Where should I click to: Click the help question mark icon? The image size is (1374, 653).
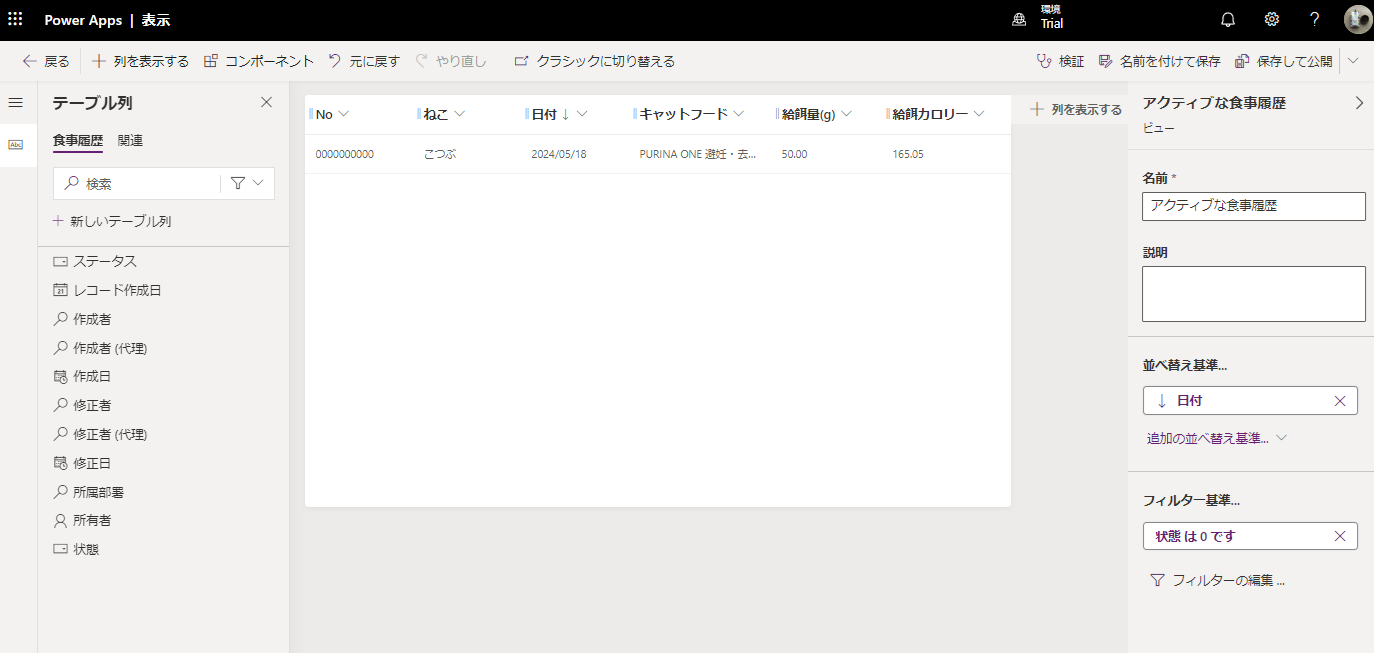click(x=1315, y=20)
